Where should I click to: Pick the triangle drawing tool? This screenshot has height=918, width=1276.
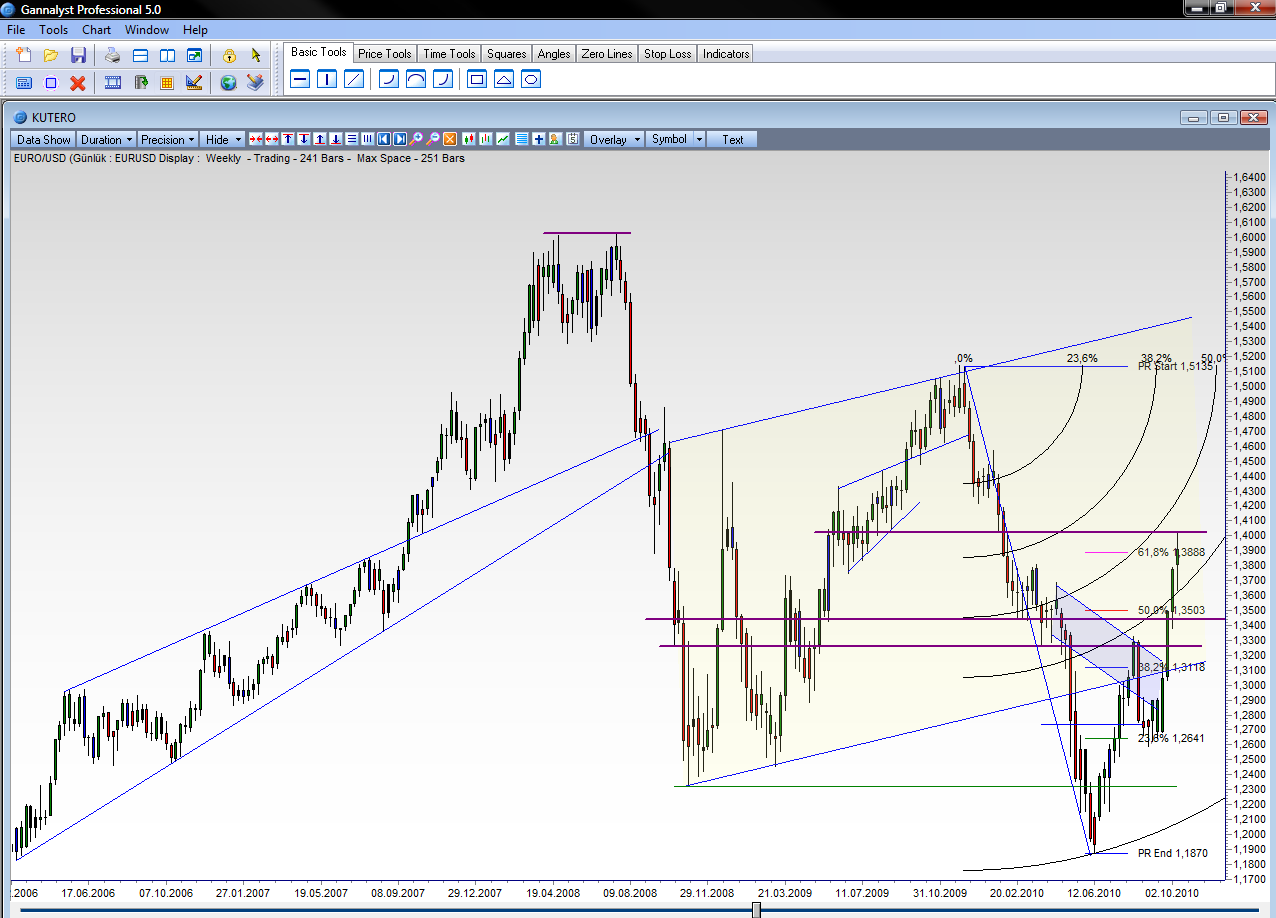coord(504,79)
